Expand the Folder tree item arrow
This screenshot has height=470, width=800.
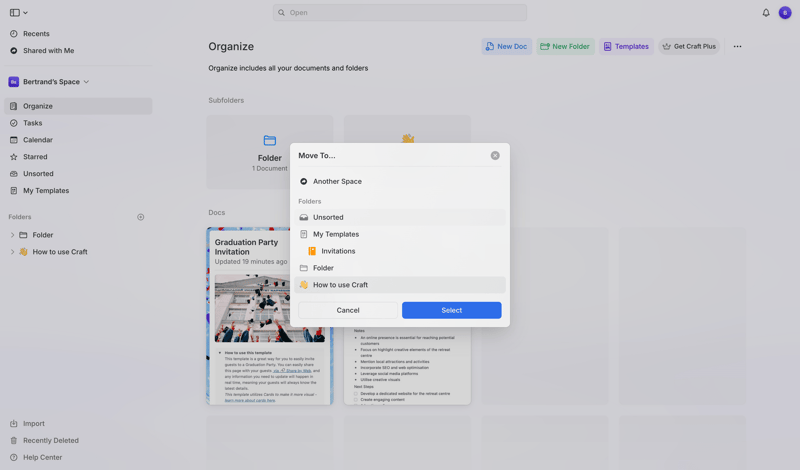coord(12,235)
